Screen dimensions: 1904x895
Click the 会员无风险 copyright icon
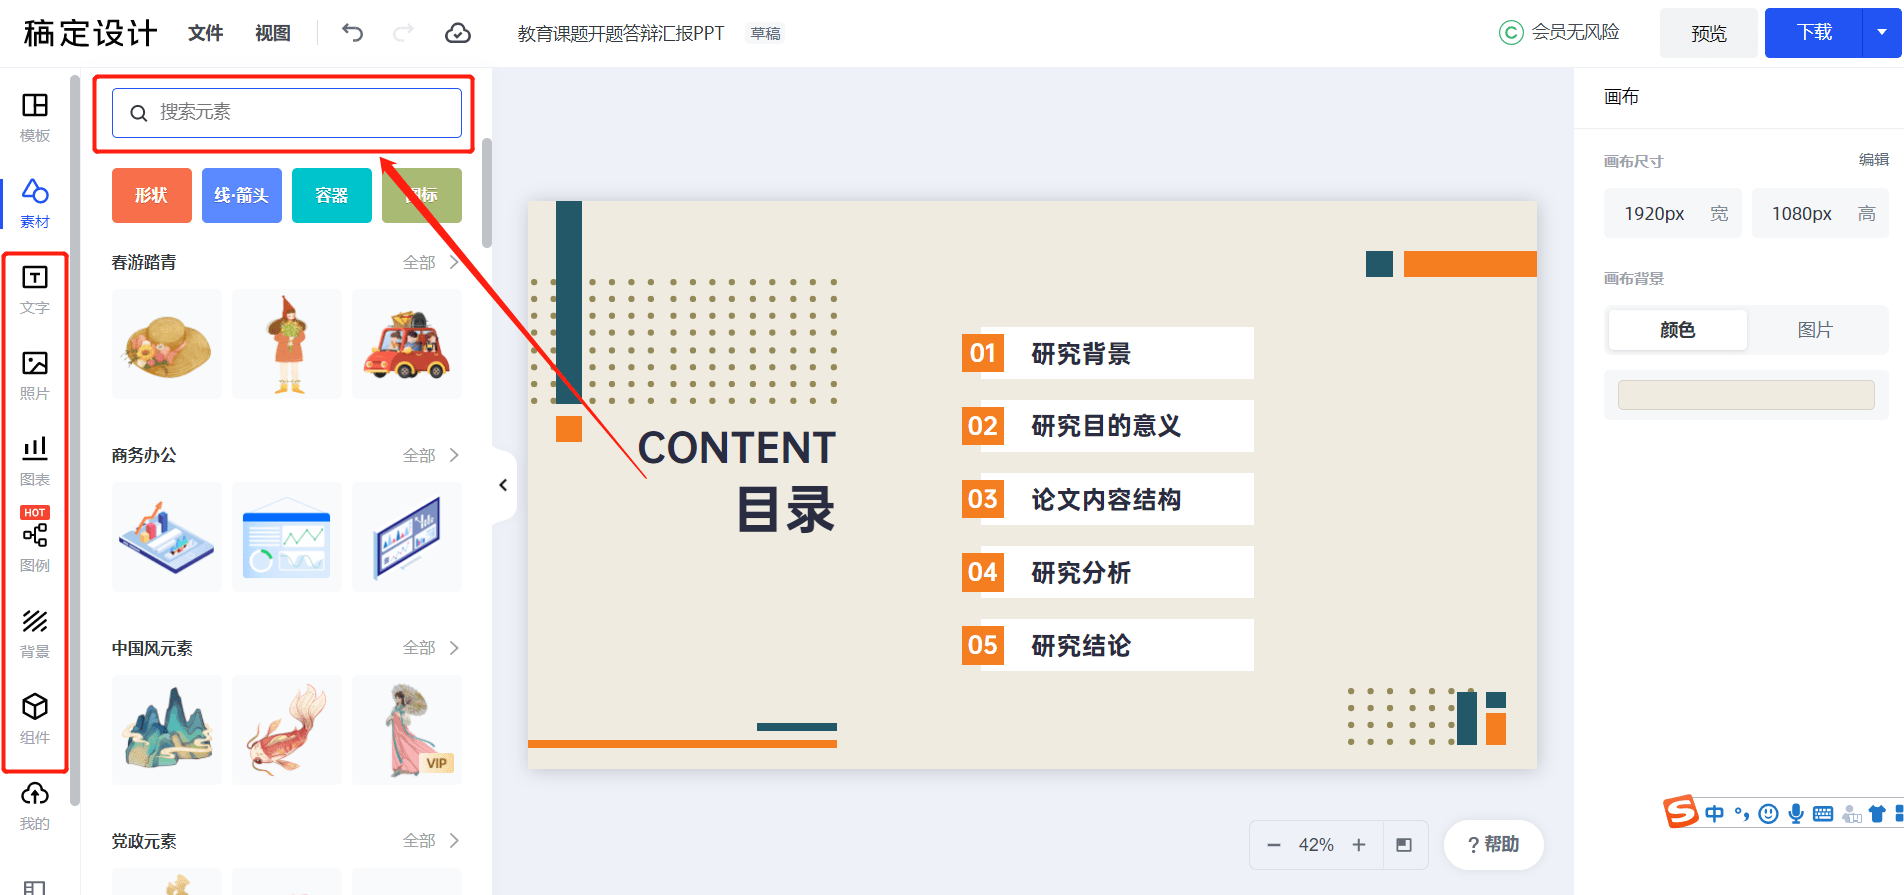[1511, 33]
